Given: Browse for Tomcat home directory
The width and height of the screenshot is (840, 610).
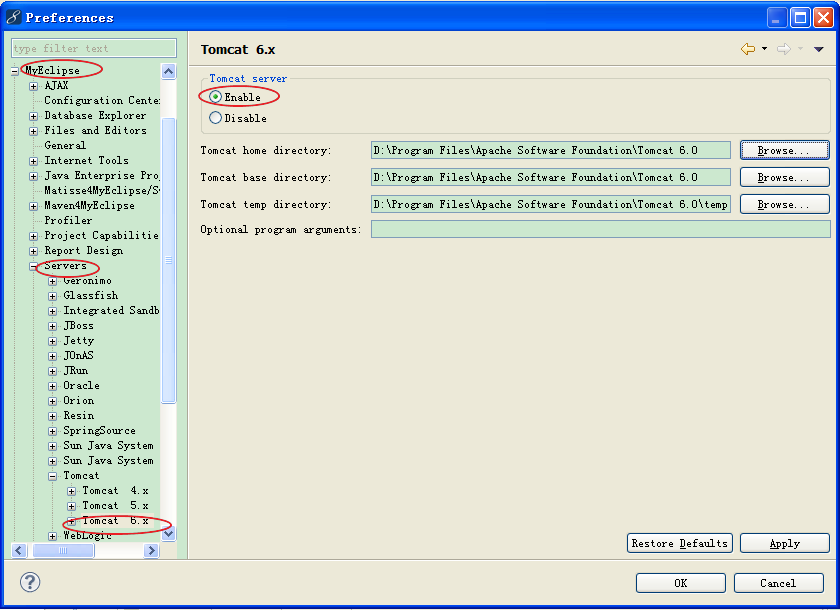Looking at the screenshot, I should click(784, 150).
